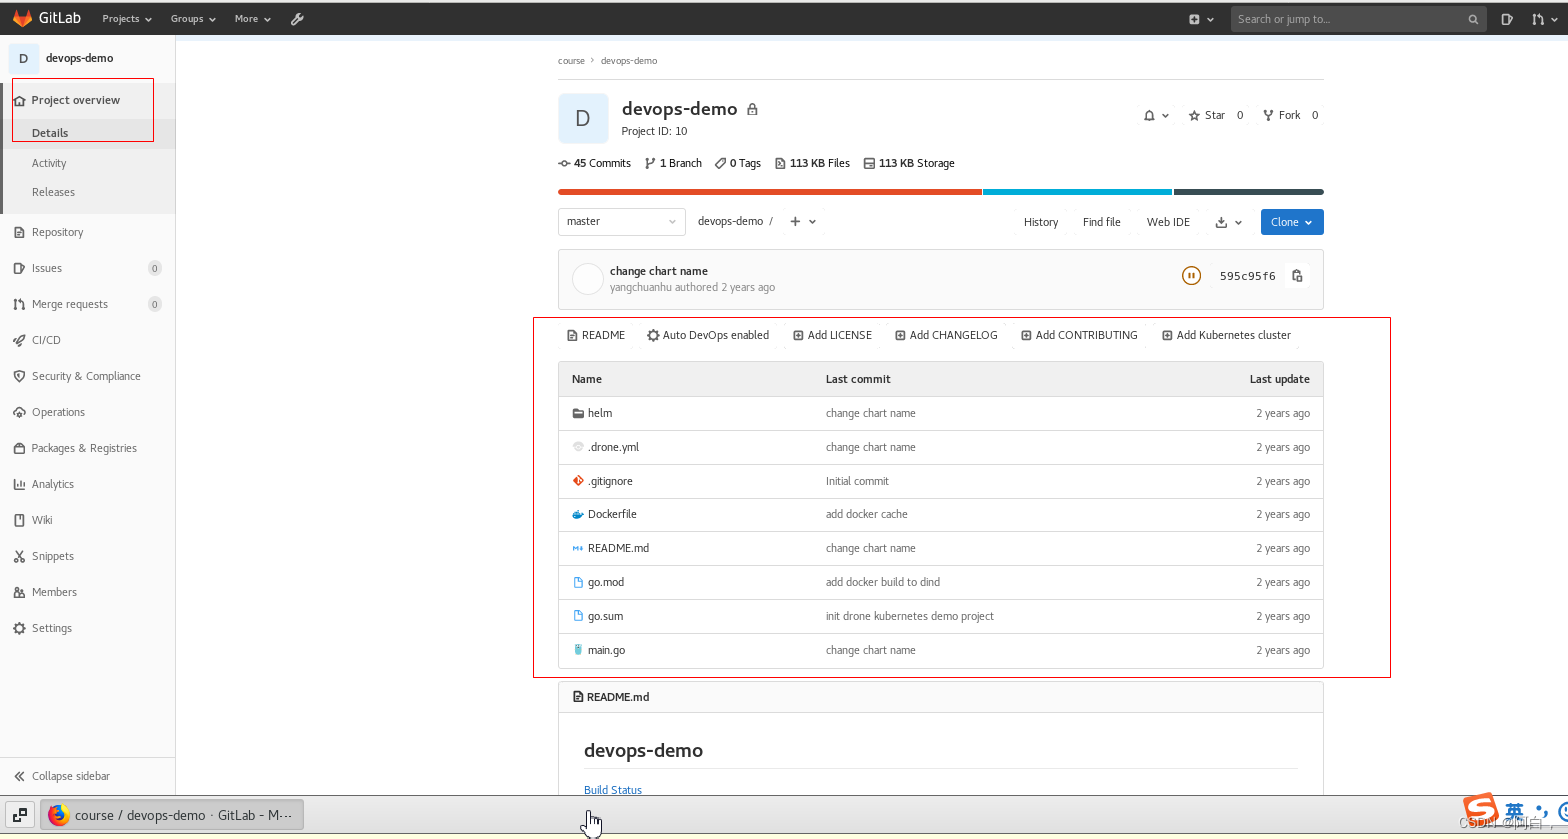Open the admin area wrench icon
The width and height of the screenshot is (1568, 839).
pos(297,19)
